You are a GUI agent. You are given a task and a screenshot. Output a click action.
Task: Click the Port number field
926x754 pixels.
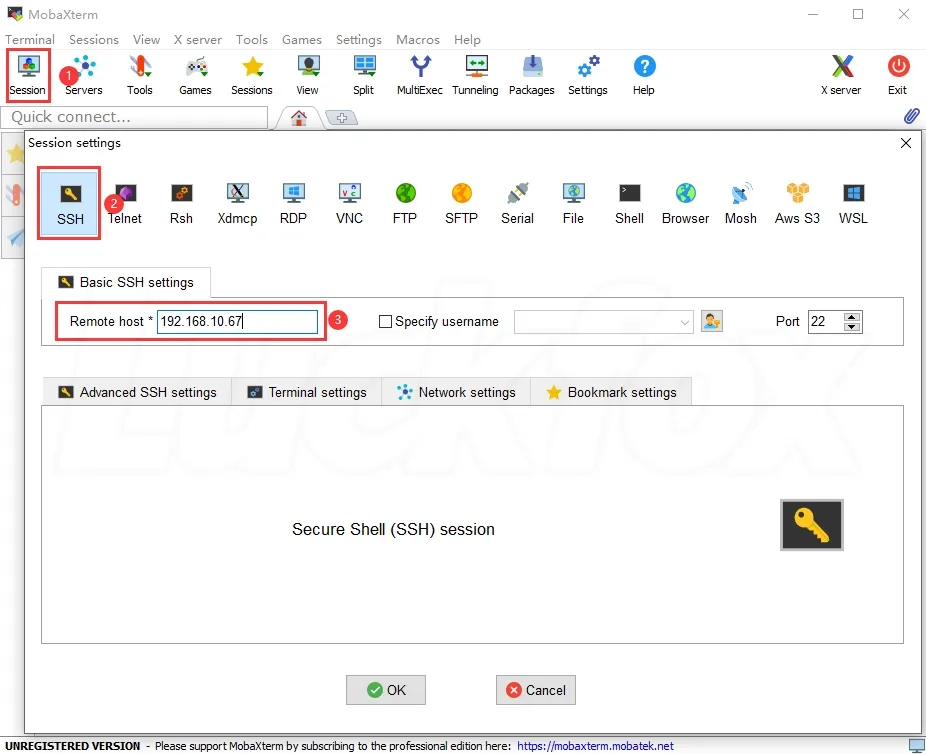826,322
